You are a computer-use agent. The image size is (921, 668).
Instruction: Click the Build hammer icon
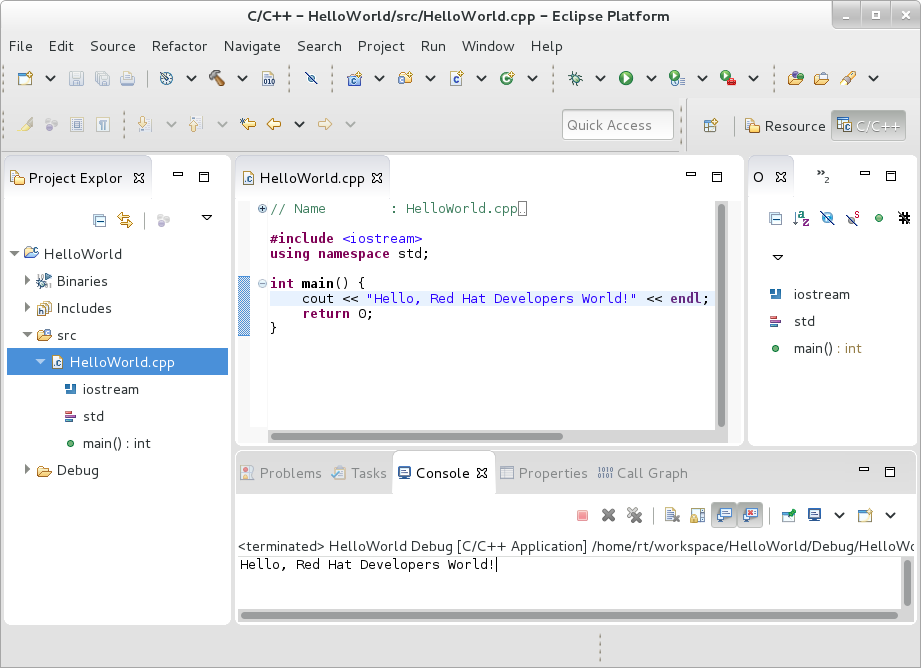(x=217, y=78)
